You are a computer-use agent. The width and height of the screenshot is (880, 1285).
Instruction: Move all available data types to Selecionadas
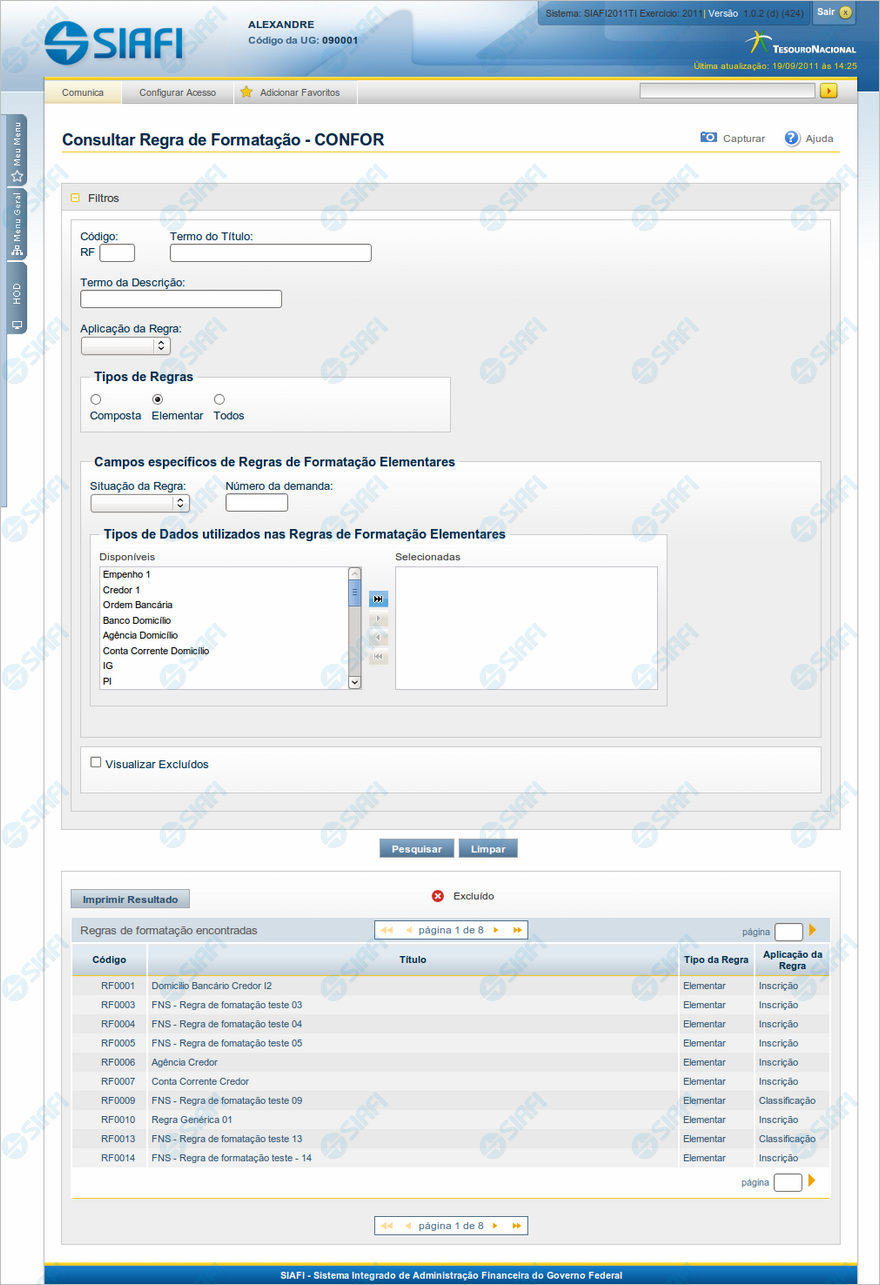tap(378, 599)
